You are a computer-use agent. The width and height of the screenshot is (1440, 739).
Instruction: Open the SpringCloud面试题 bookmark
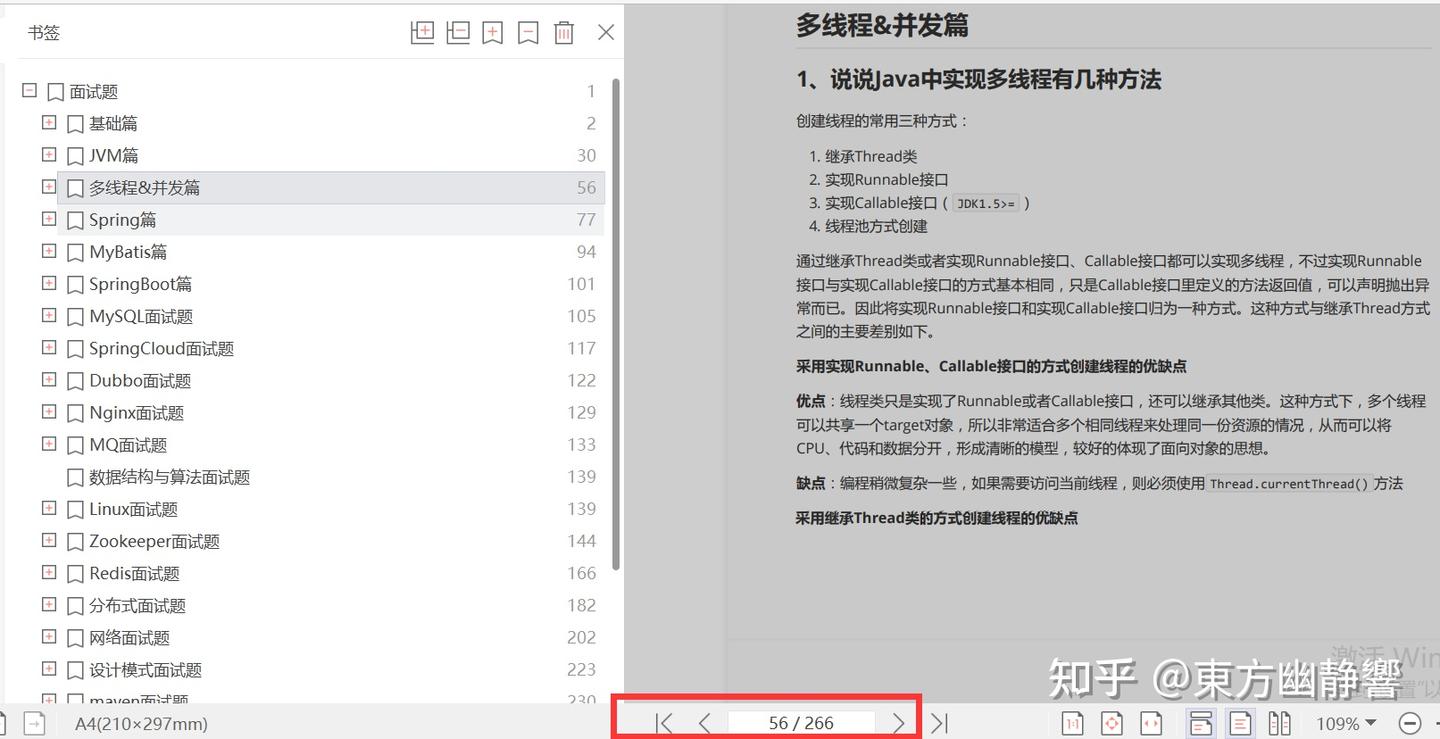(161, 349)
